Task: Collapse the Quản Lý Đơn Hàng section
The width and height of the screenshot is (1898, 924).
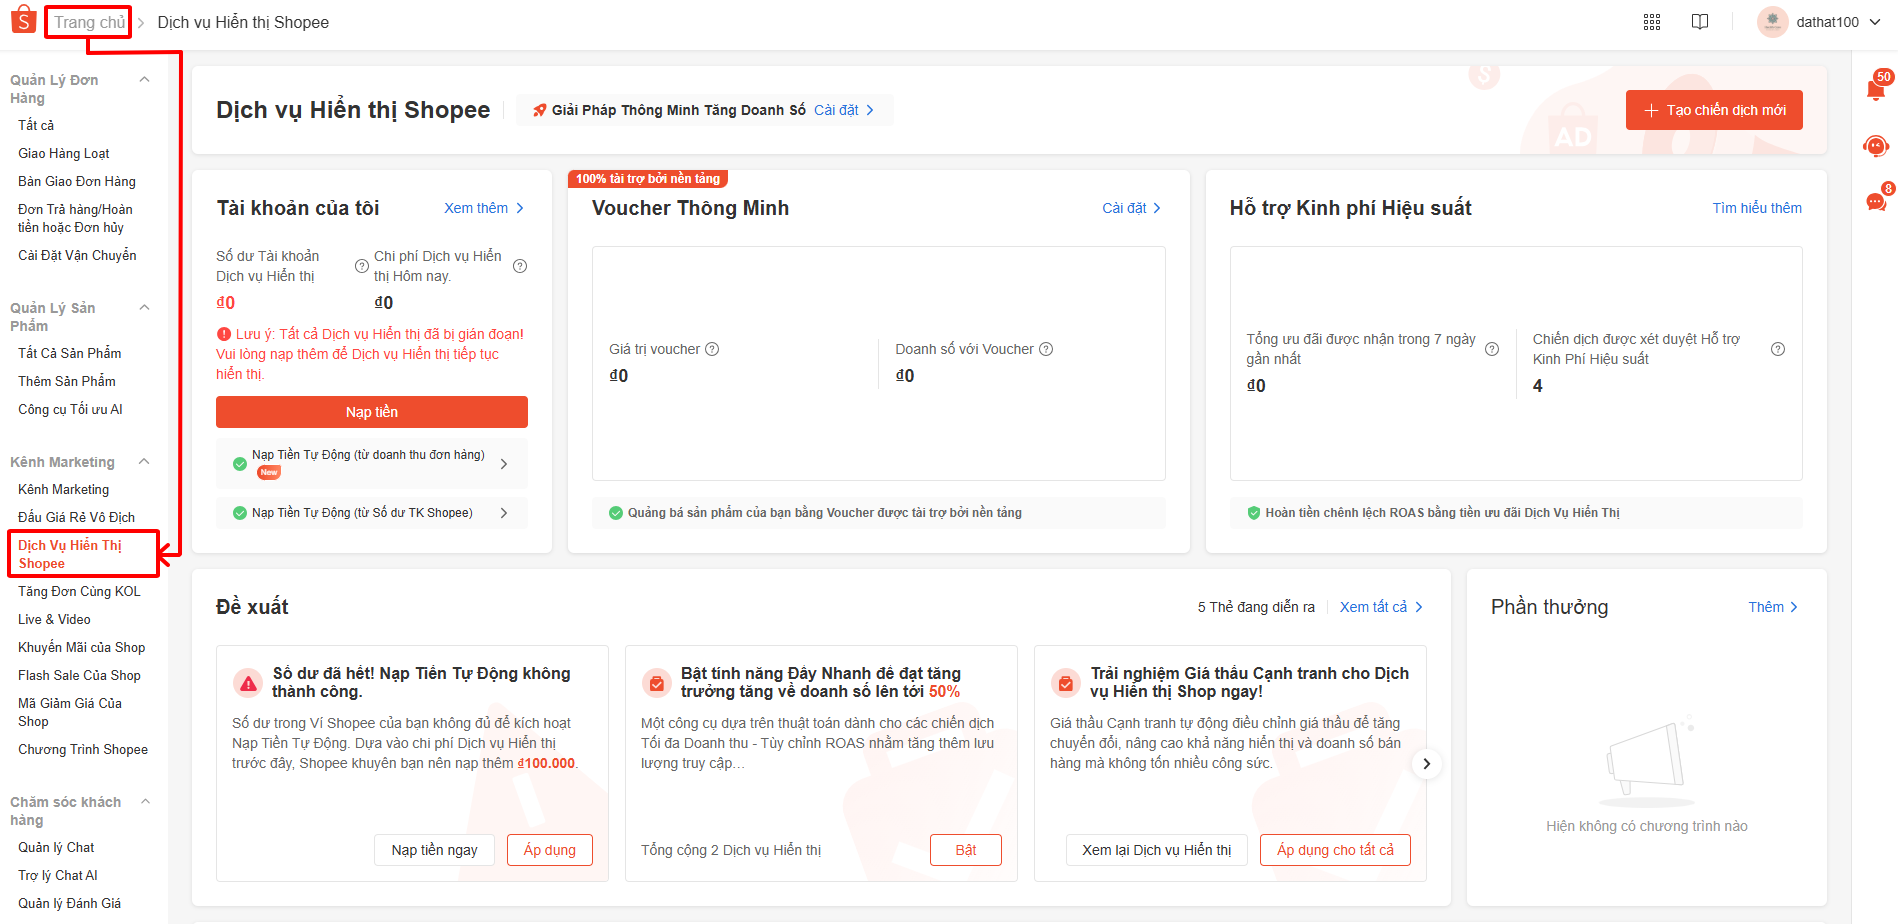Action: pyautogui.click(x=144, y=80)
